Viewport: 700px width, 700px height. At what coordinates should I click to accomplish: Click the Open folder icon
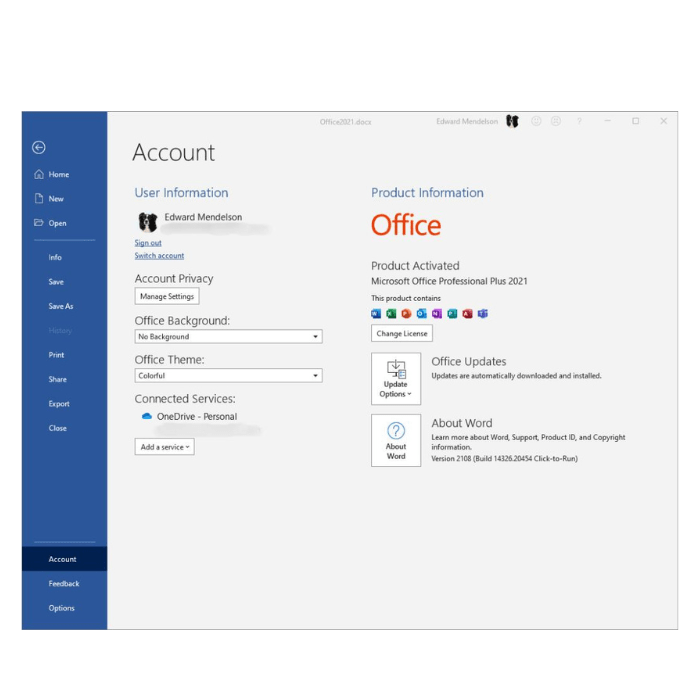point(39,223)
